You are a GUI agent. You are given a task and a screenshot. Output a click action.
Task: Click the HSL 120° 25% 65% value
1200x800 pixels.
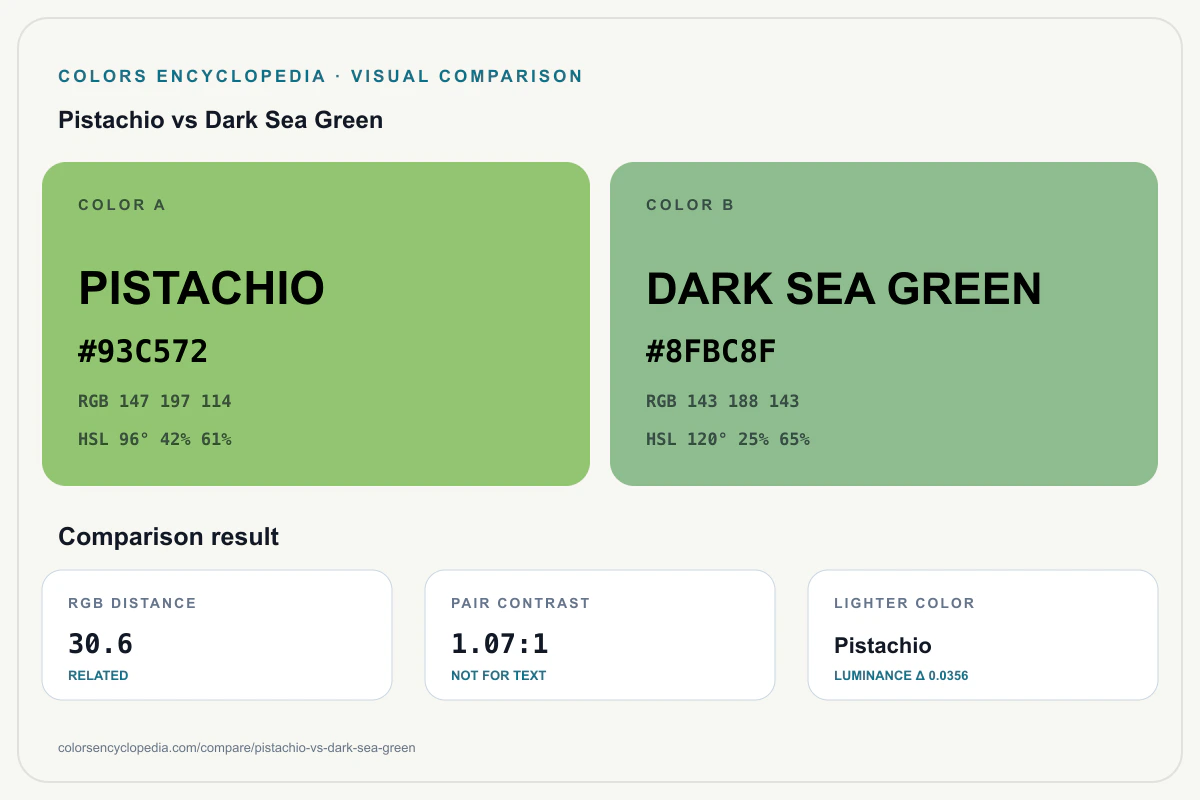click(728, 439)
